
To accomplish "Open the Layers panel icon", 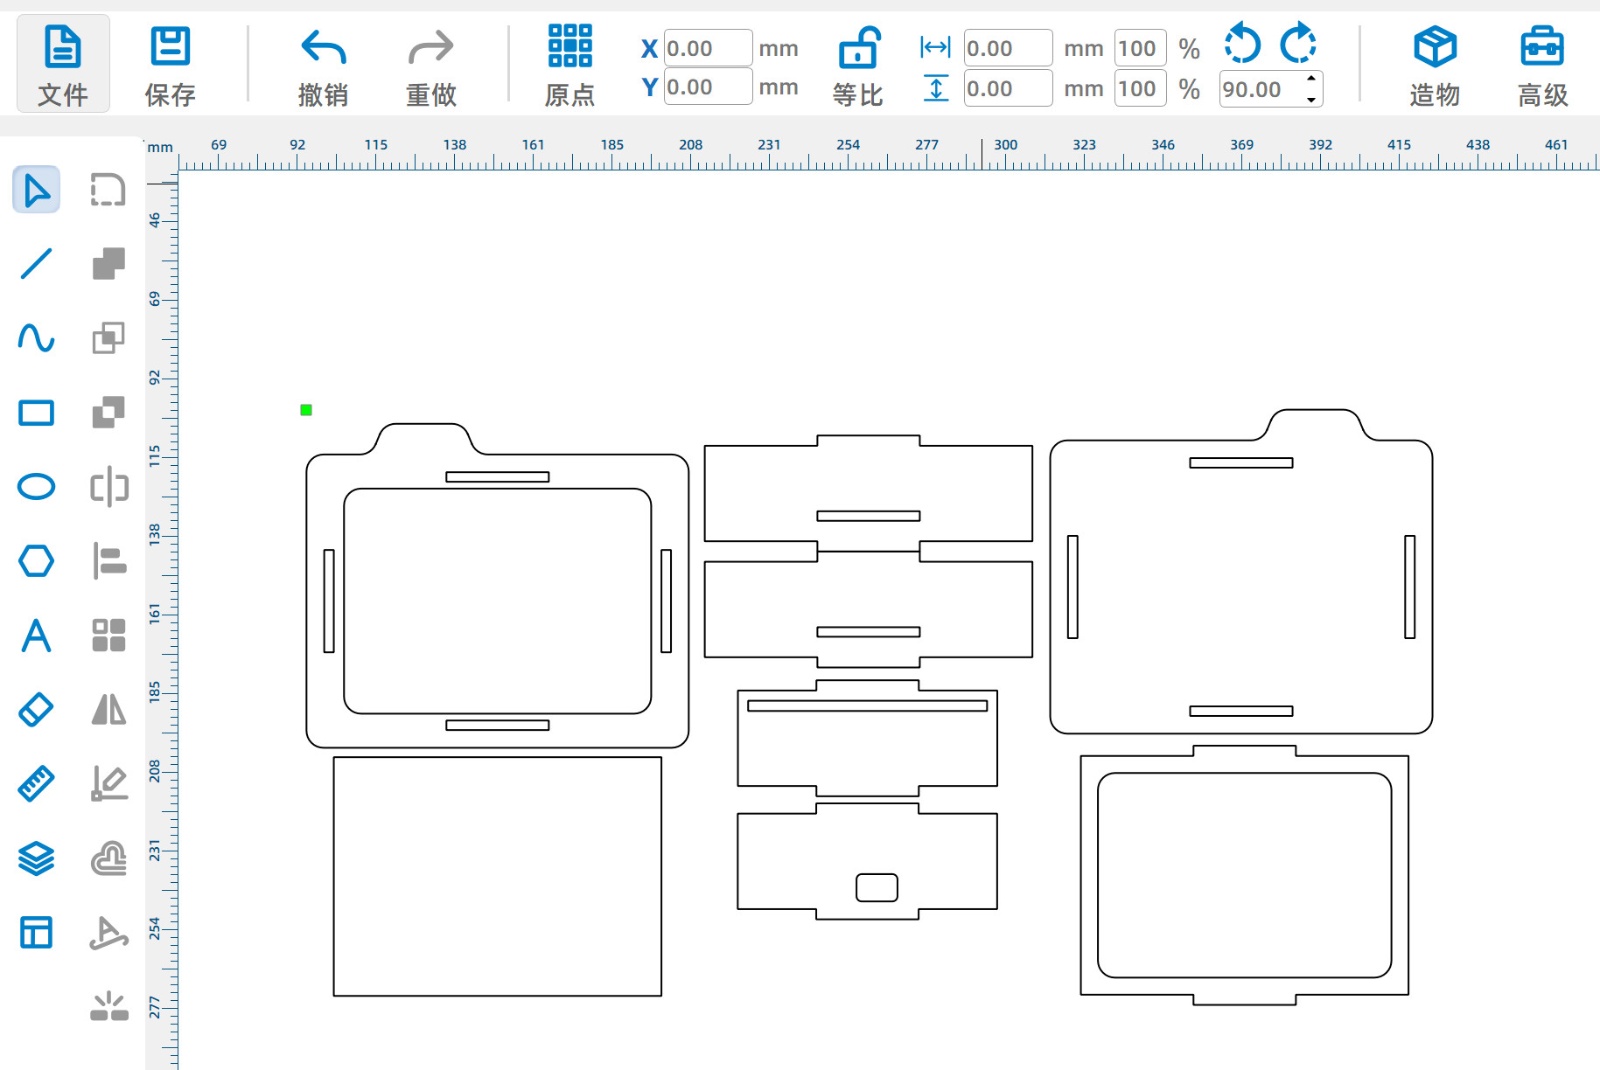I will (x=36, y=858).
